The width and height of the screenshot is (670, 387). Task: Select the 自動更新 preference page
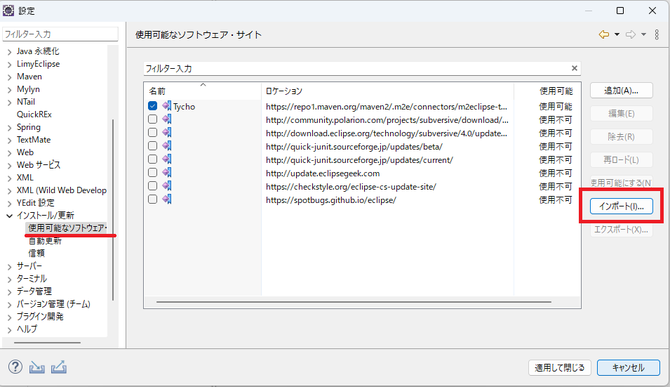pyautogui.click(x=45, y=241)
